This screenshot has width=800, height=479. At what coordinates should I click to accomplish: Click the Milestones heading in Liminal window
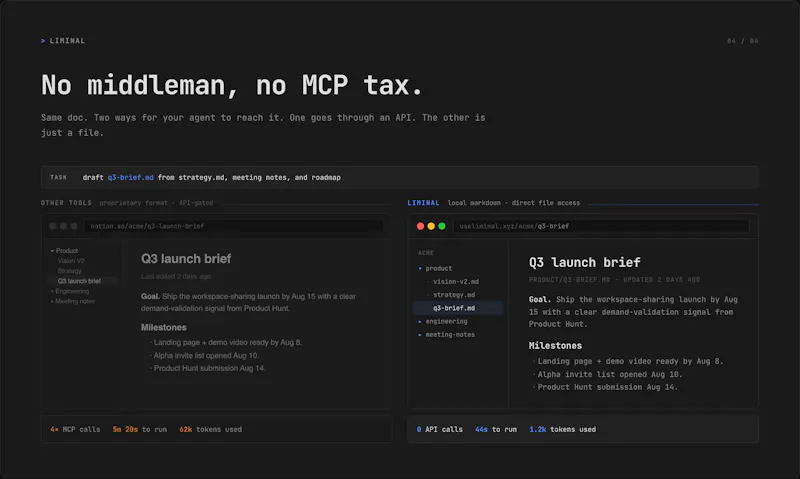(555, 346)
